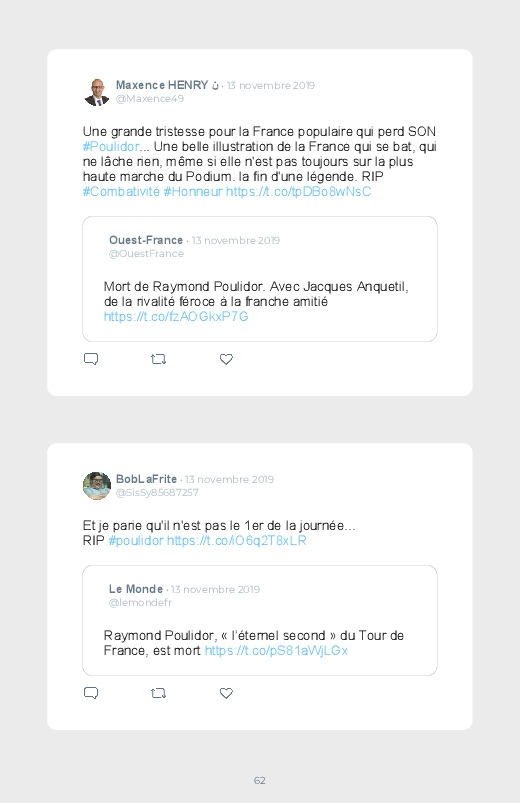This screenshot has width=520, height=803.
Task: Follow link t.co/tpDBo8wNsC
Action: (x=298, y=192)
